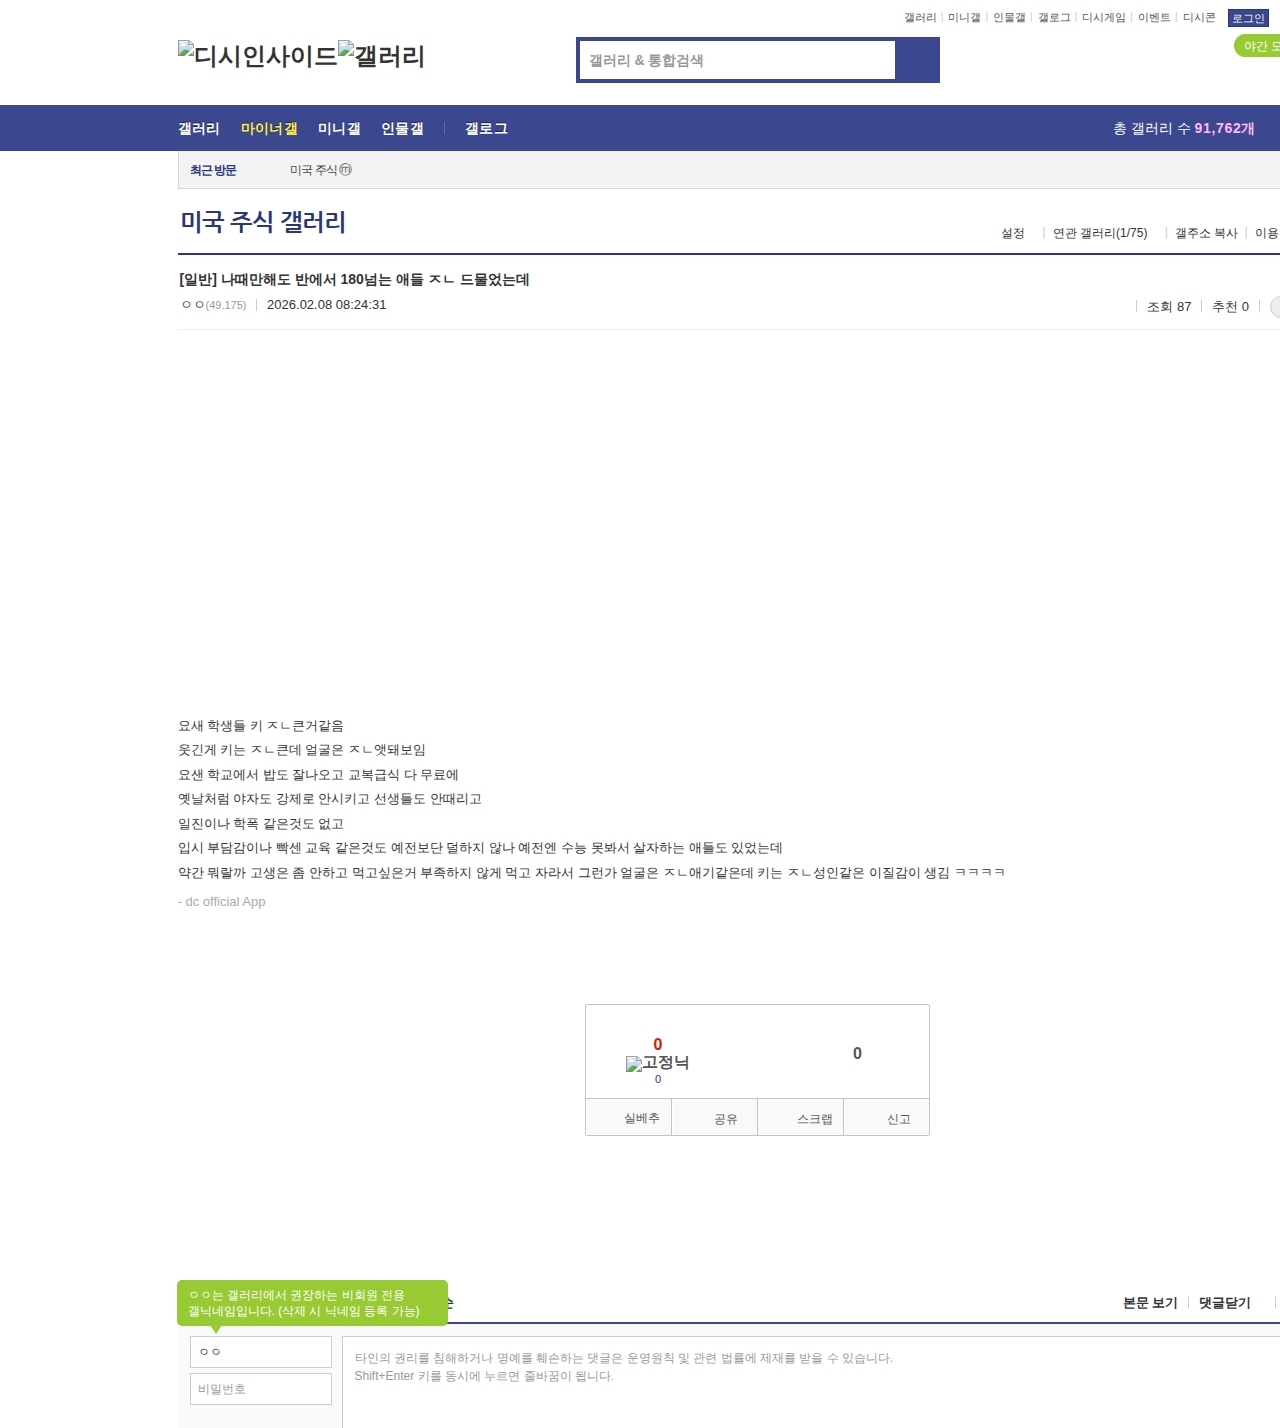1280x1428 pixels.
Task: Expand the 연관 갤러리(1/75) list
Action: (1100, 233)
